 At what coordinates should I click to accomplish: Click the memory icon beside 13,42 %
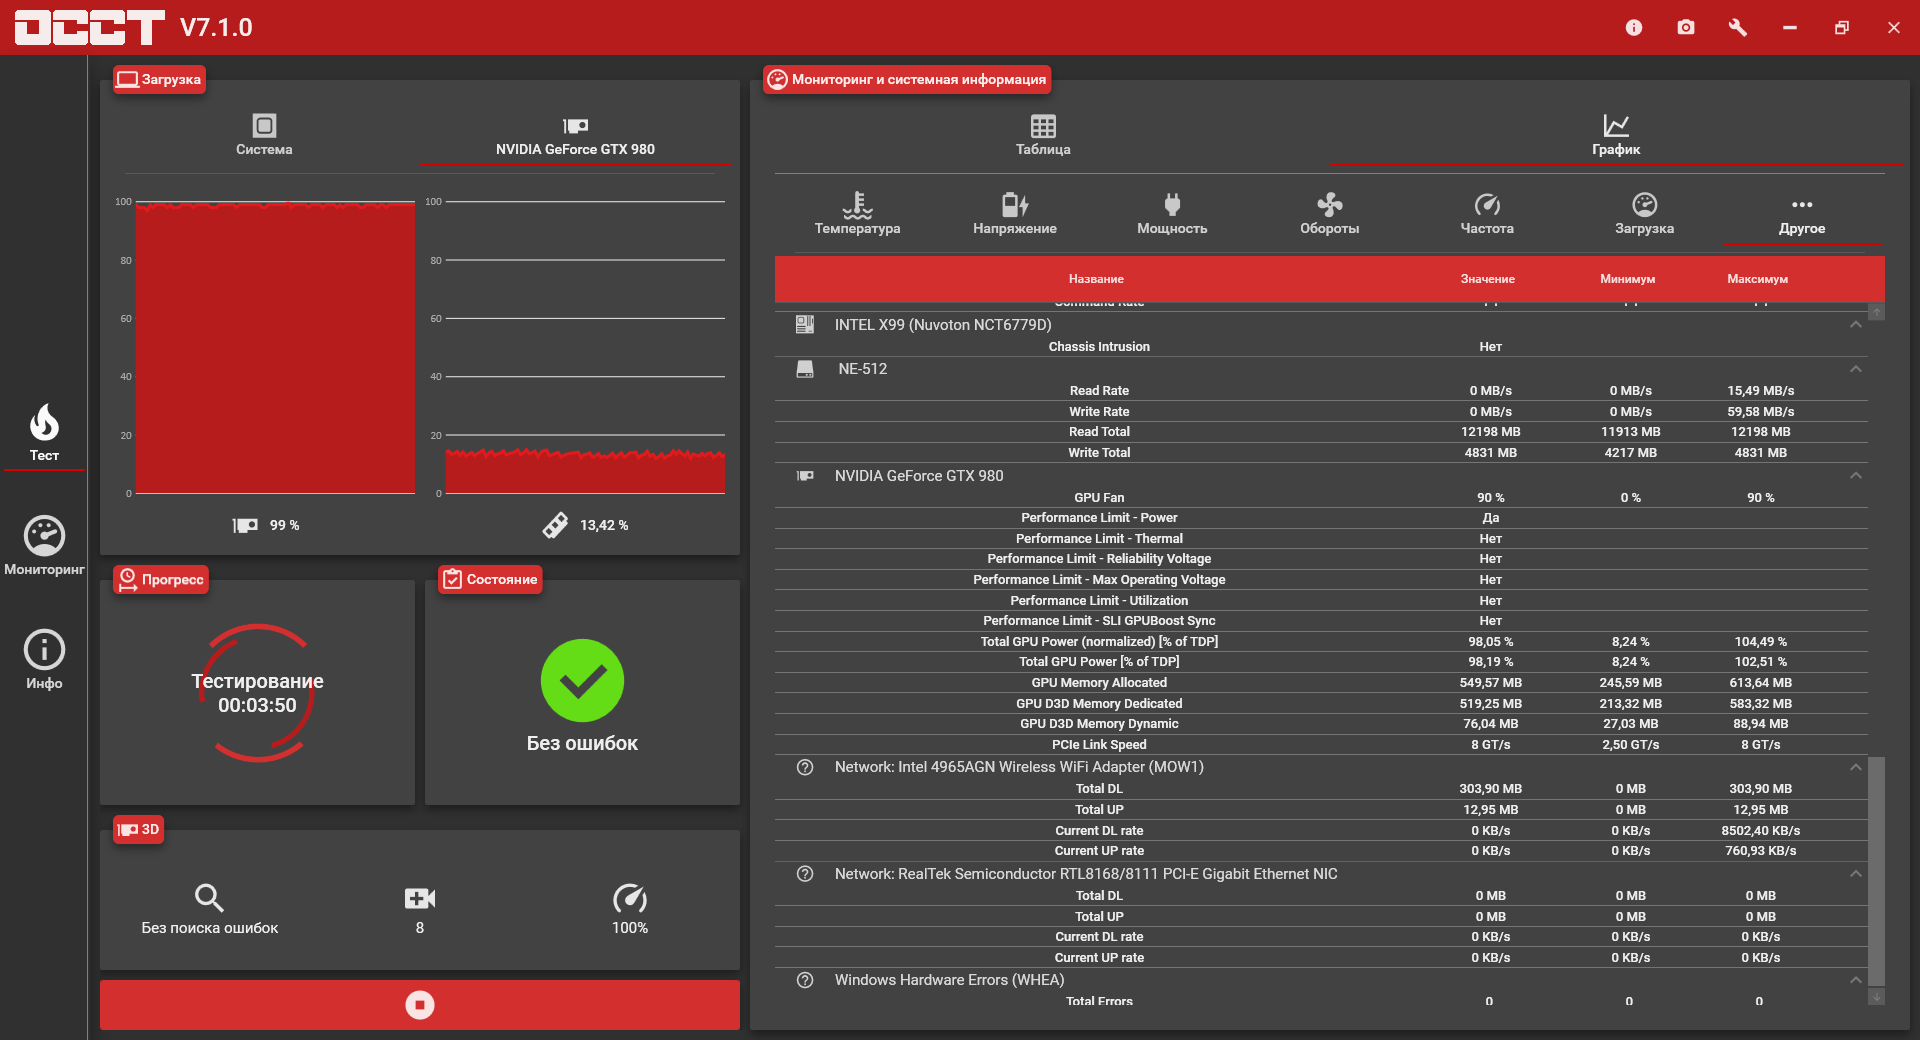pos(555,525)
